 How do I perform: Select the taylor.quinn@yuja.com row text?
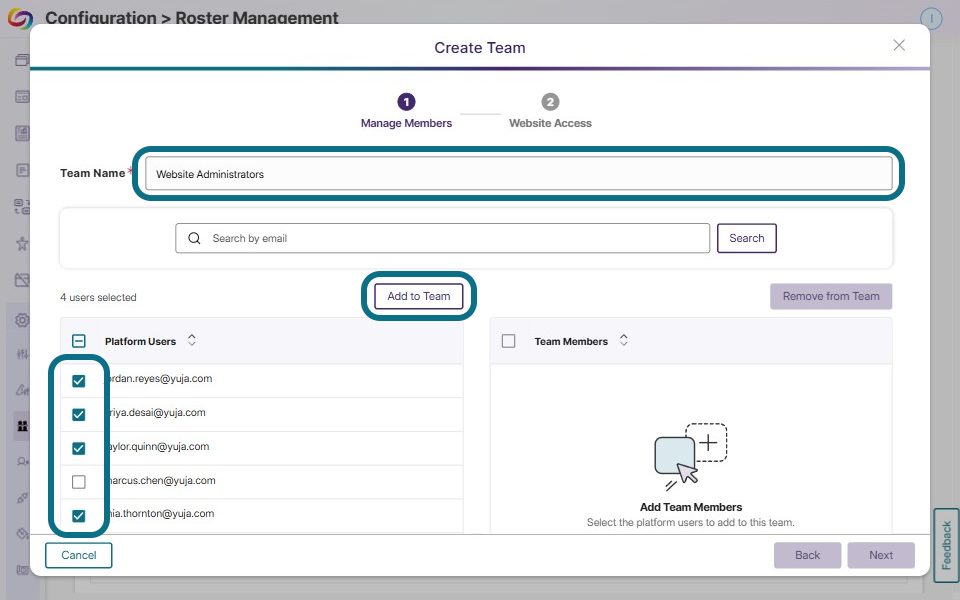coord(158,447)
